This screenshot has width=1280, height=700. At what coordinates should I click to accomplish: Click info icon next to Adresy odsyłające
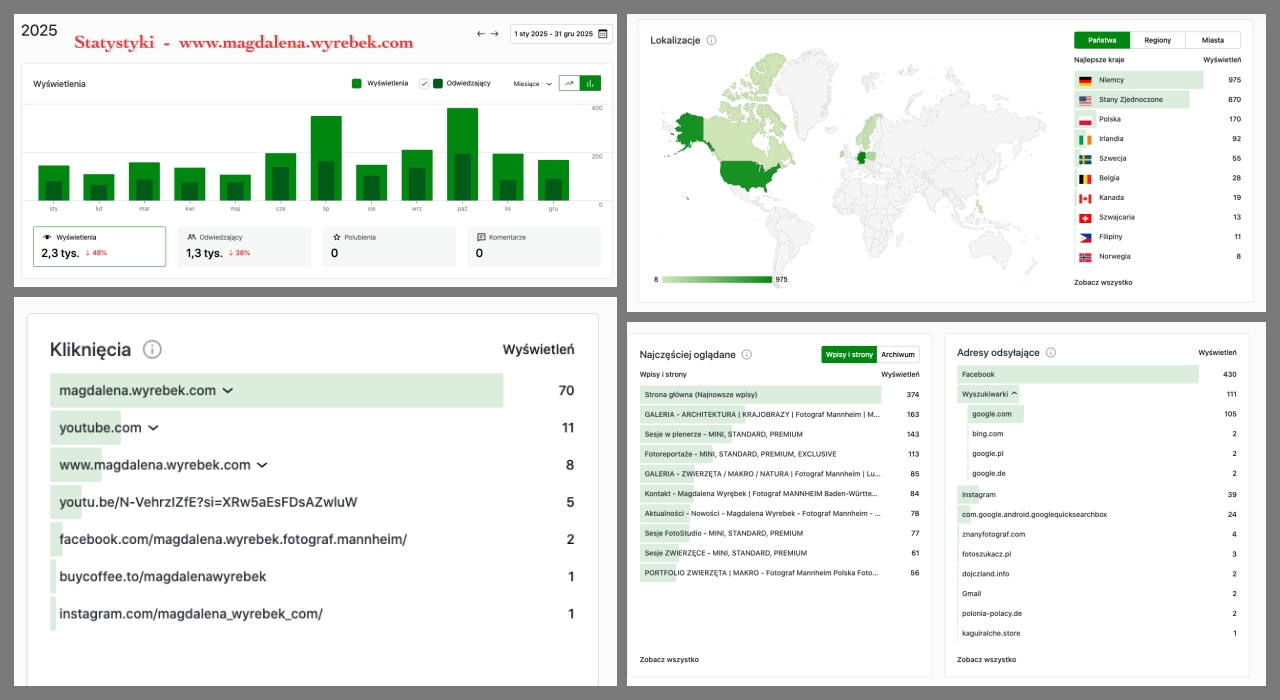tap(1050, 353)
